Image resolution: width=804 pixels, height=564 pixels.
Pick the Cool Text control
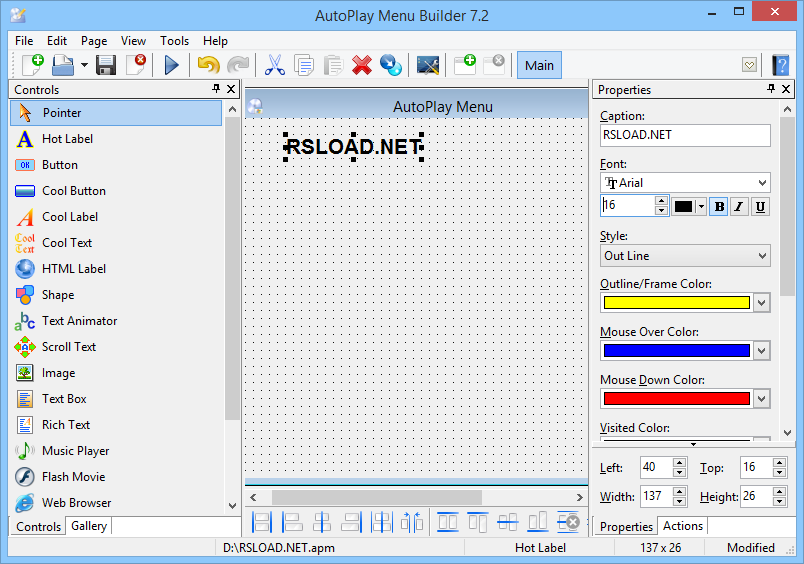[x=116, y=243]
